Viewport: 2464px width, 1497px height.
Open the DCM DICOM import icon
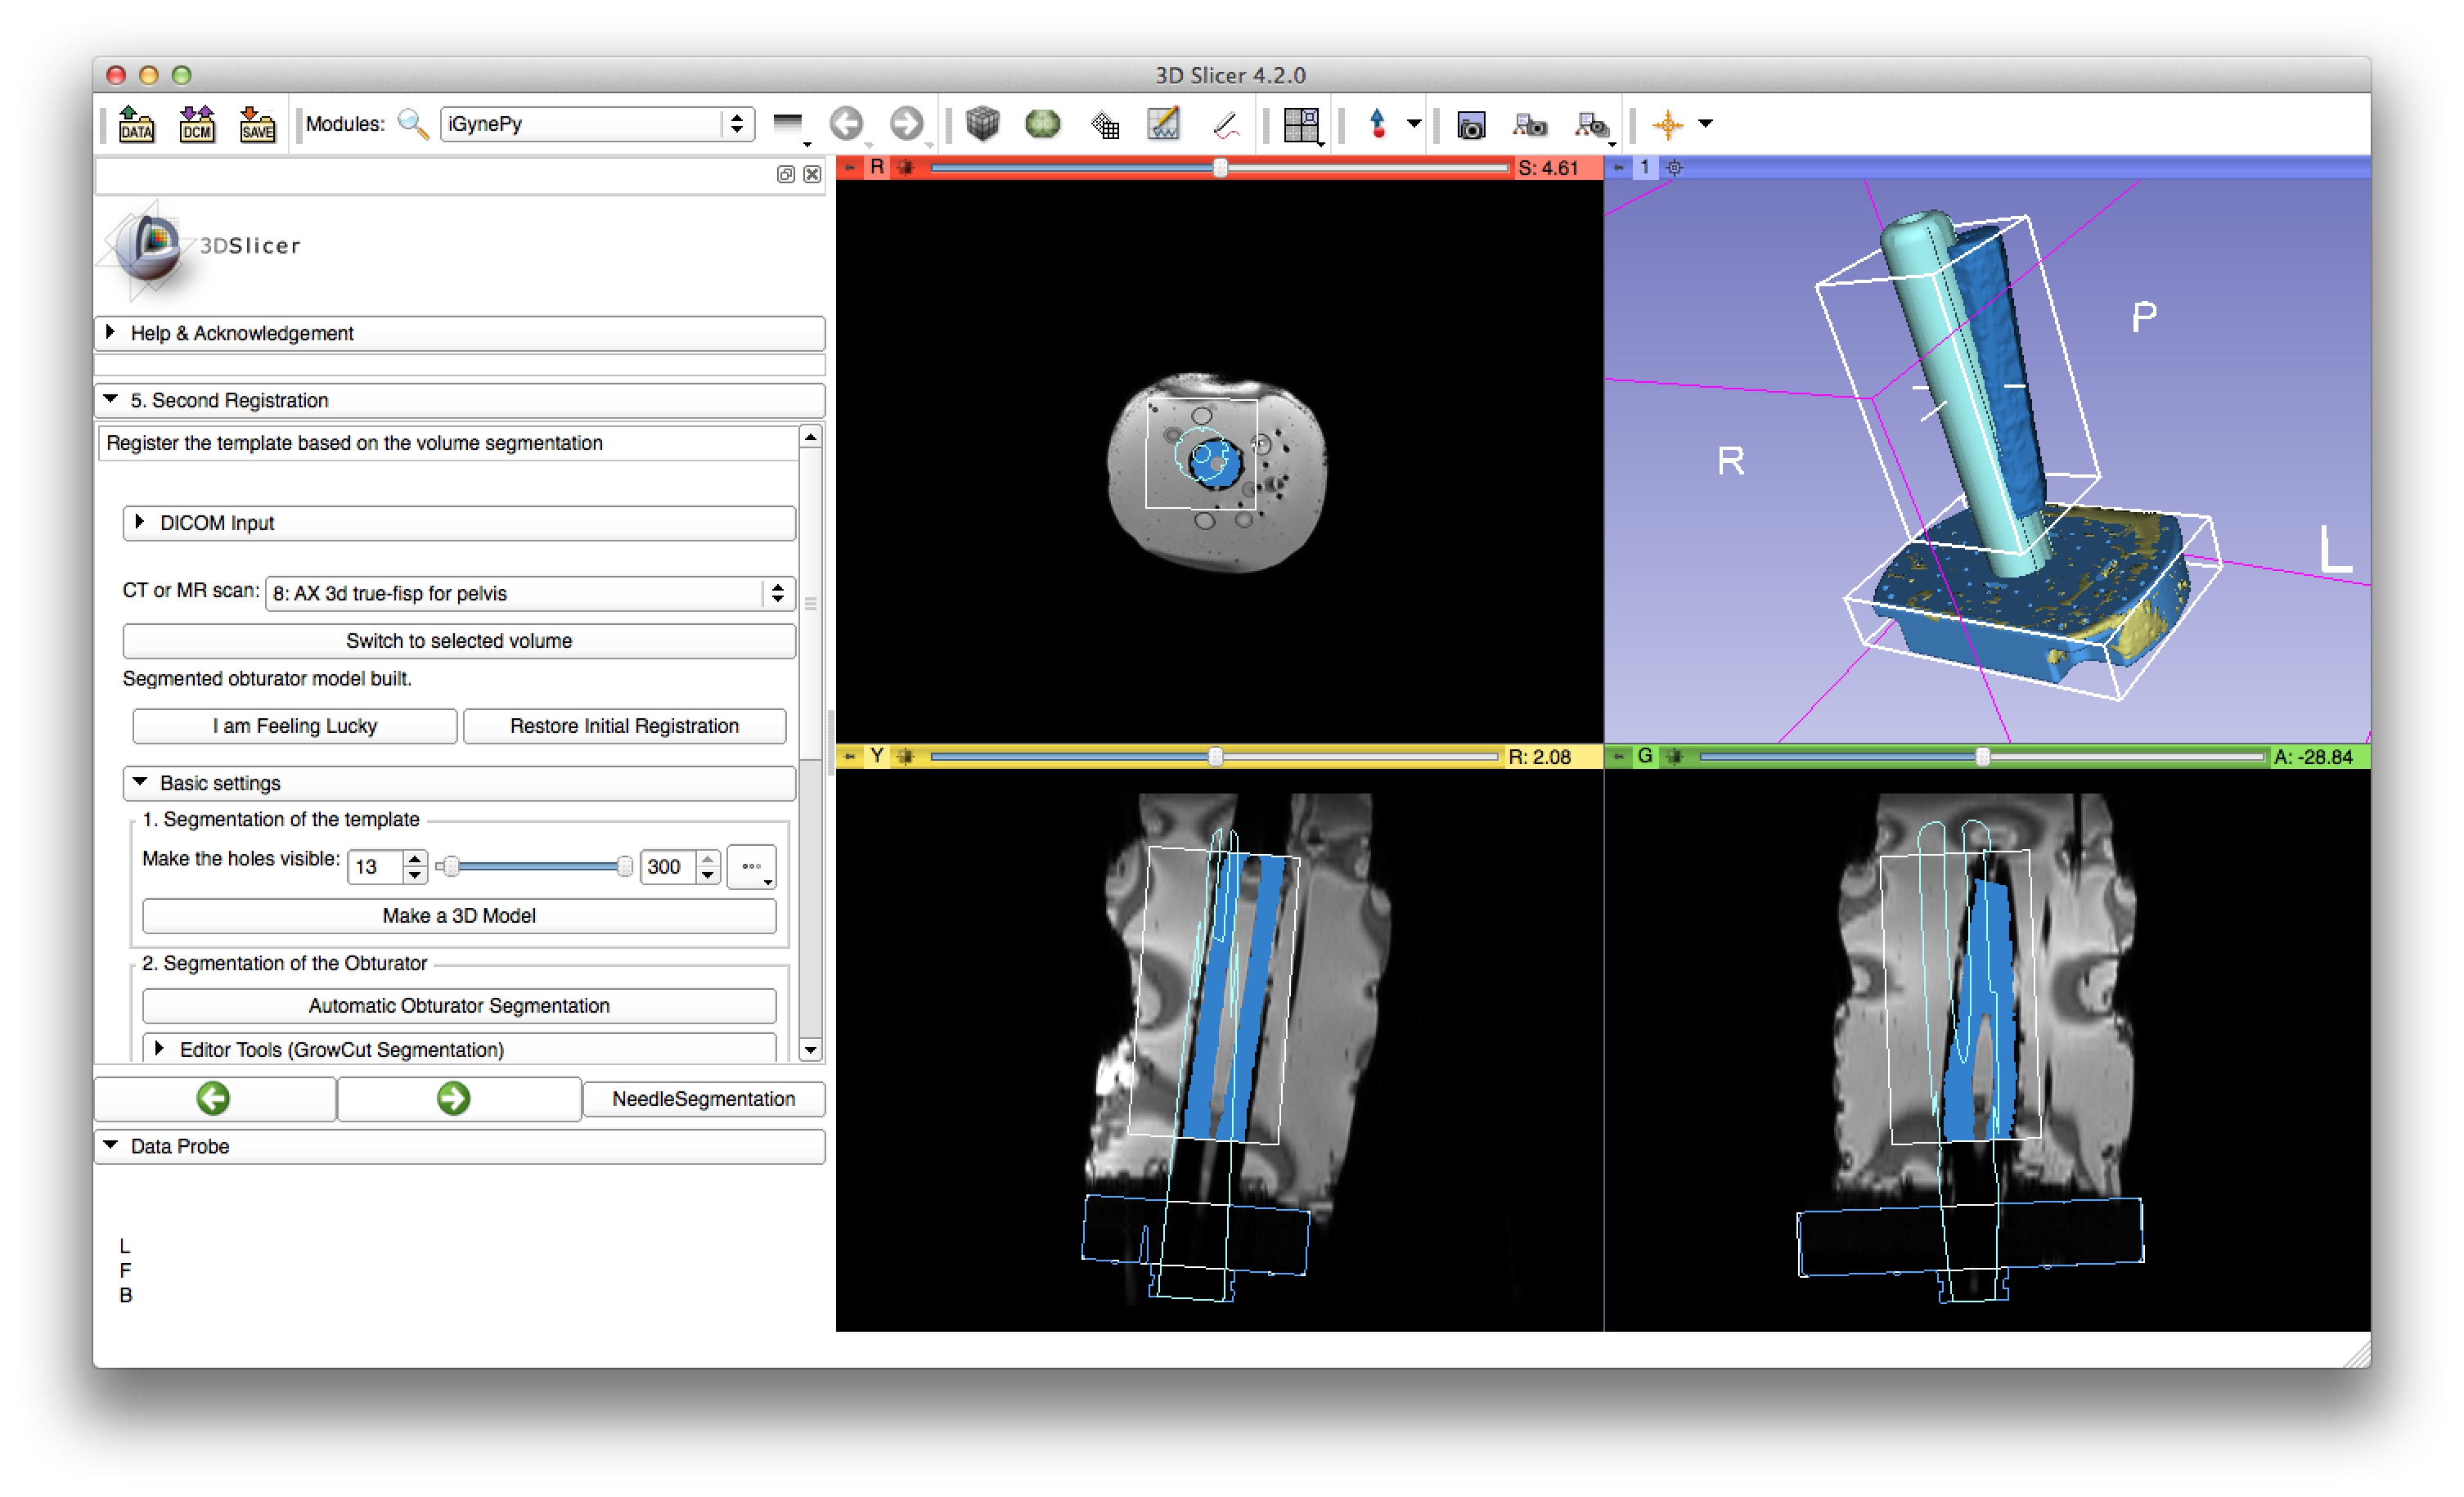(x=197, y=124)
